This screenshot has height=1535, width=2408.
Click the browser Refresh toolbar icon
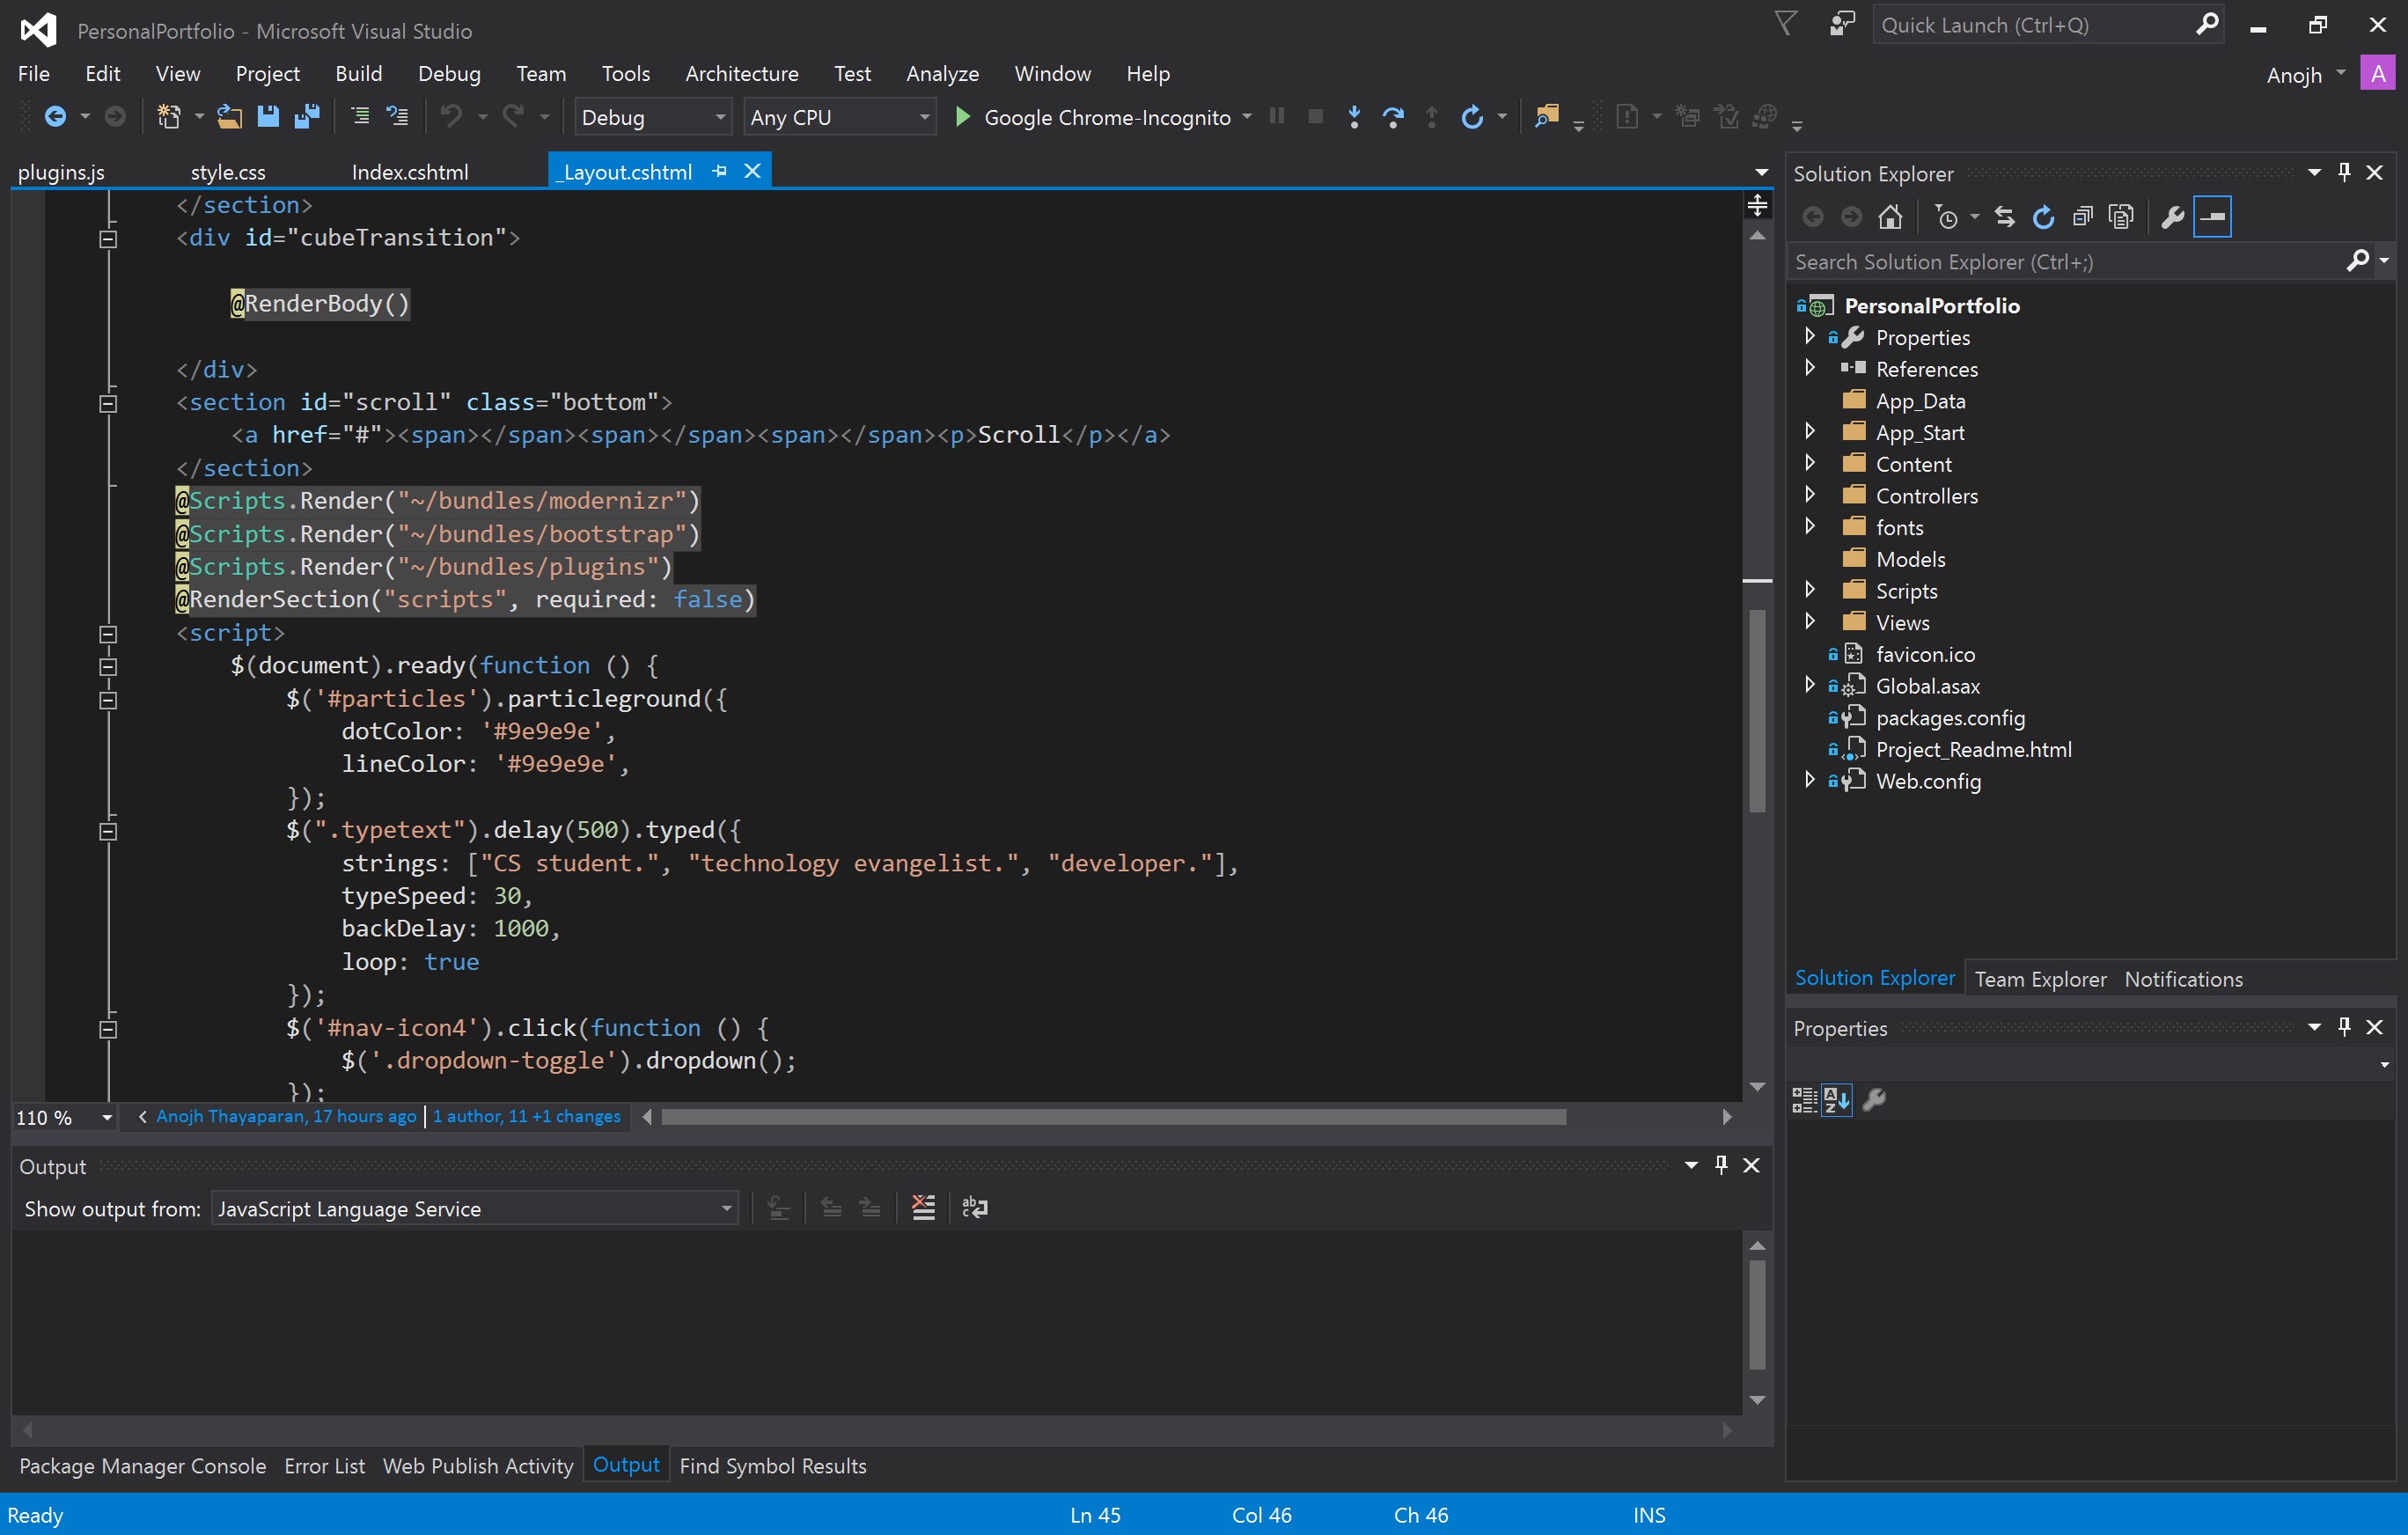[1472, 117]
